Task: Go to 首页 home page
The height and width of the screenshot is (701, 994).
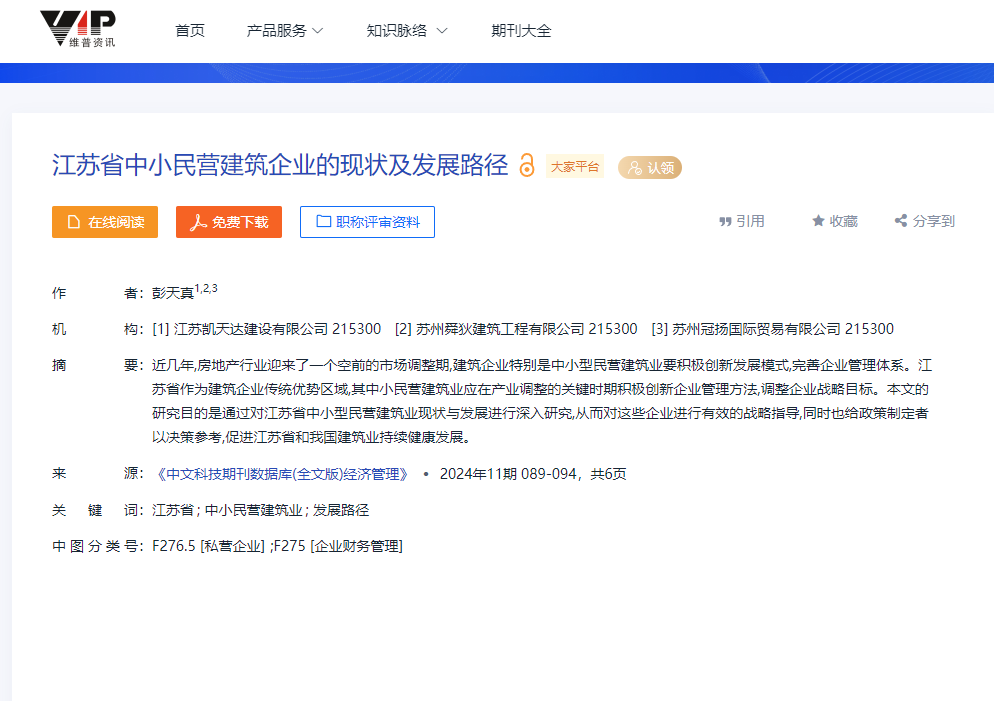Action: tap(190, 31)
